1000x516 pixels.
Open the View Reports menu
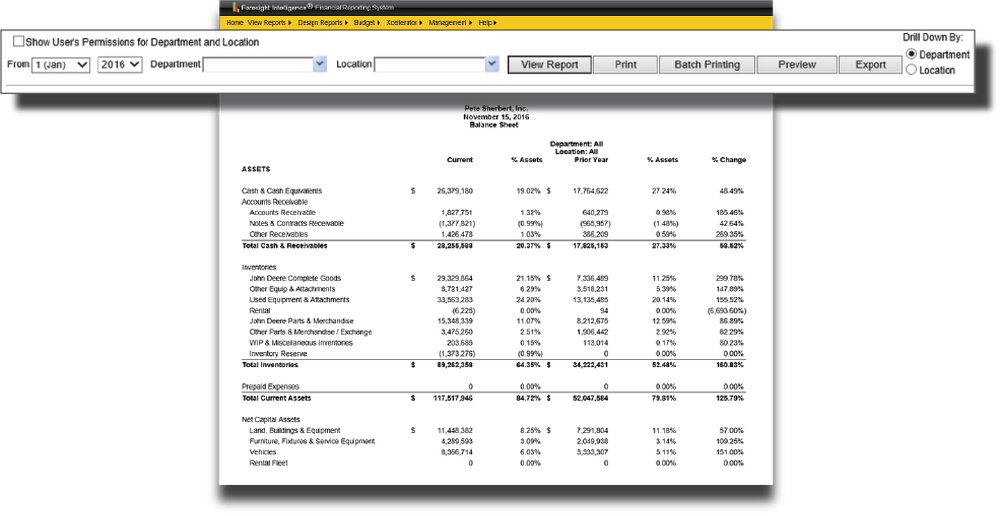click(x=269, y=22)
